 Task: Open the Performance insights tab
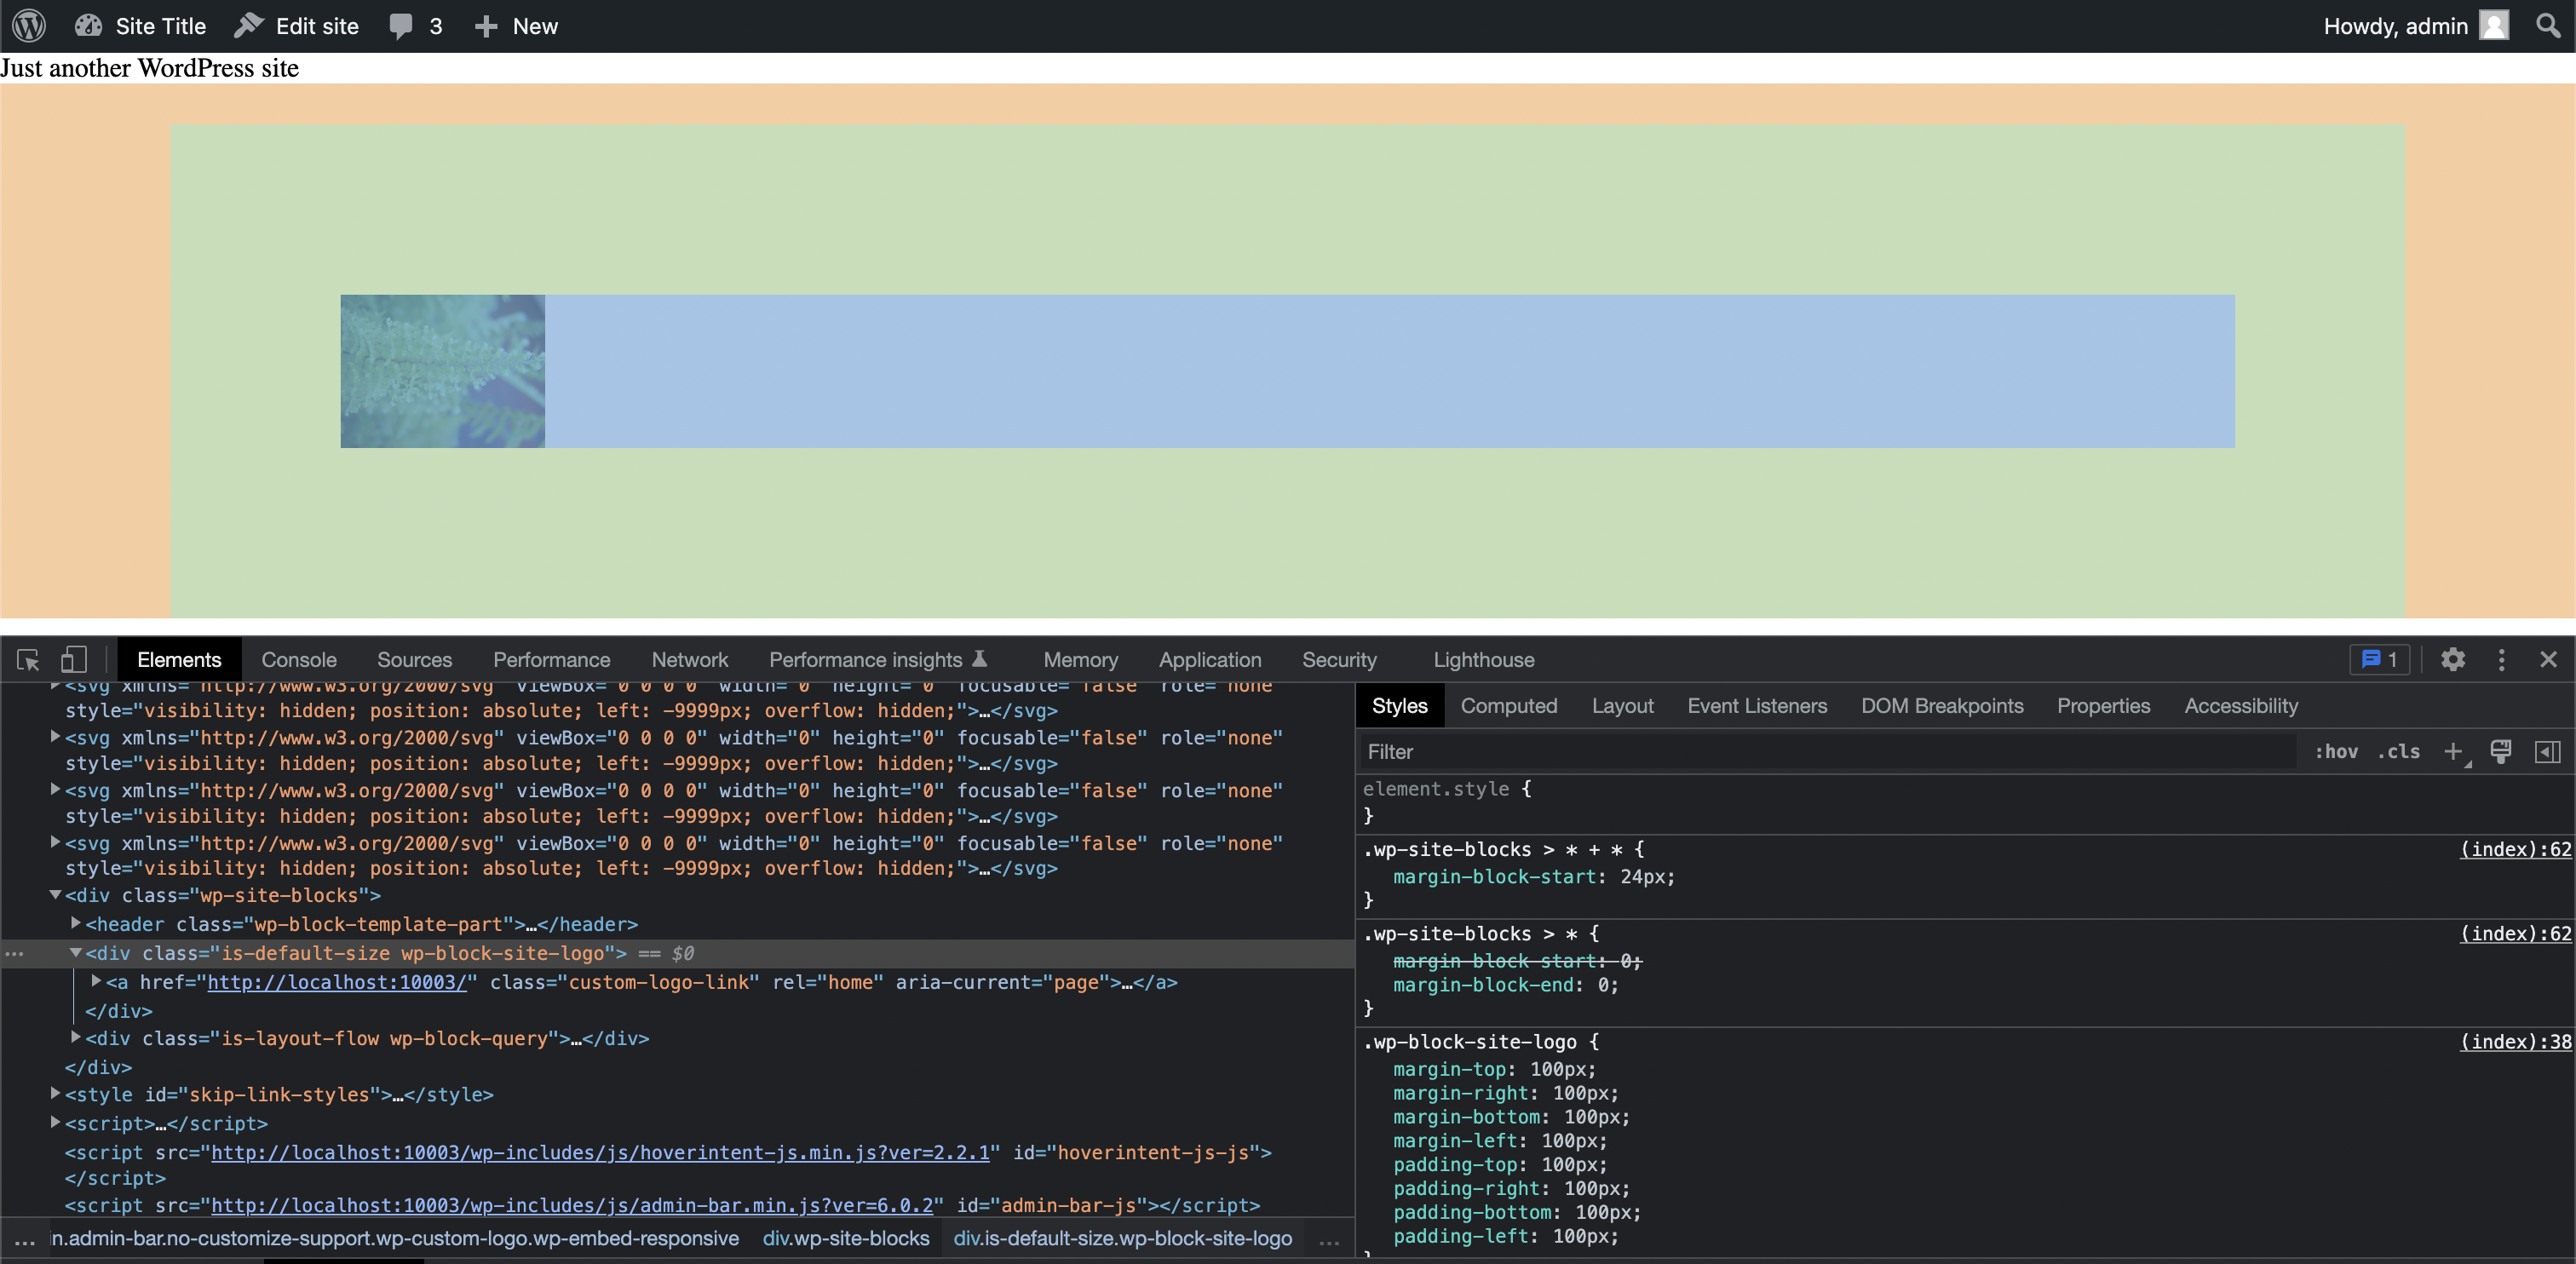[x=878, y=660]
